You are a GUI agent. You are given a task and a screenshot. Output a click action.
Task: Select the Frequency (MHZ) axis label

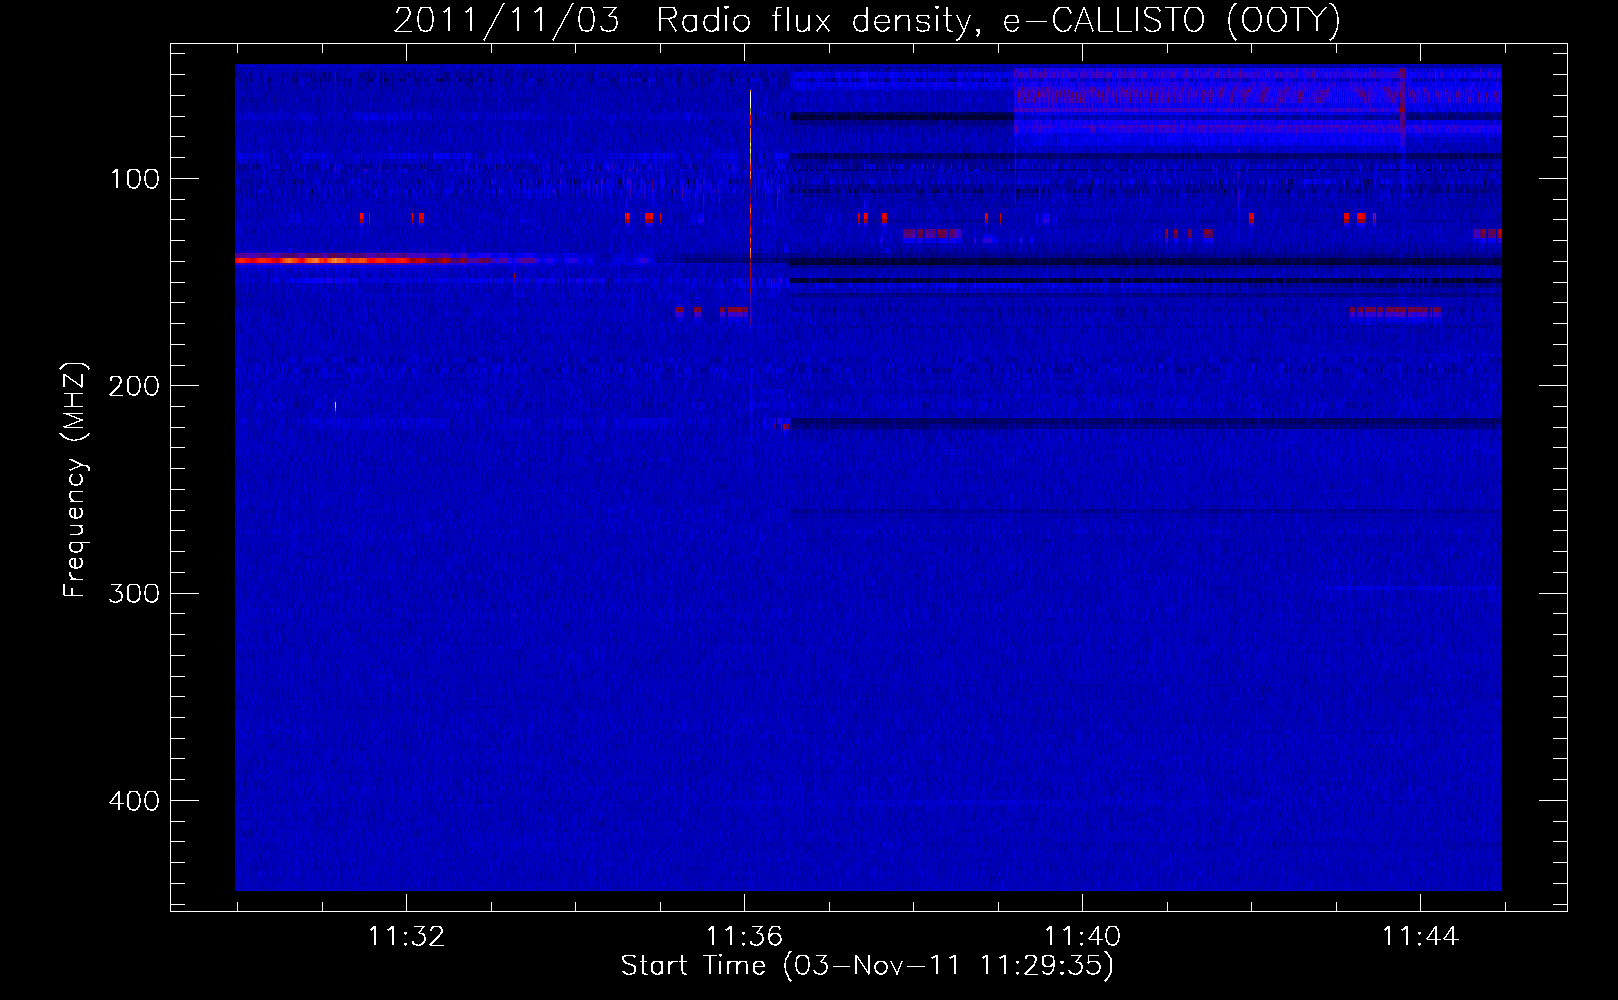tap(74, 480)
